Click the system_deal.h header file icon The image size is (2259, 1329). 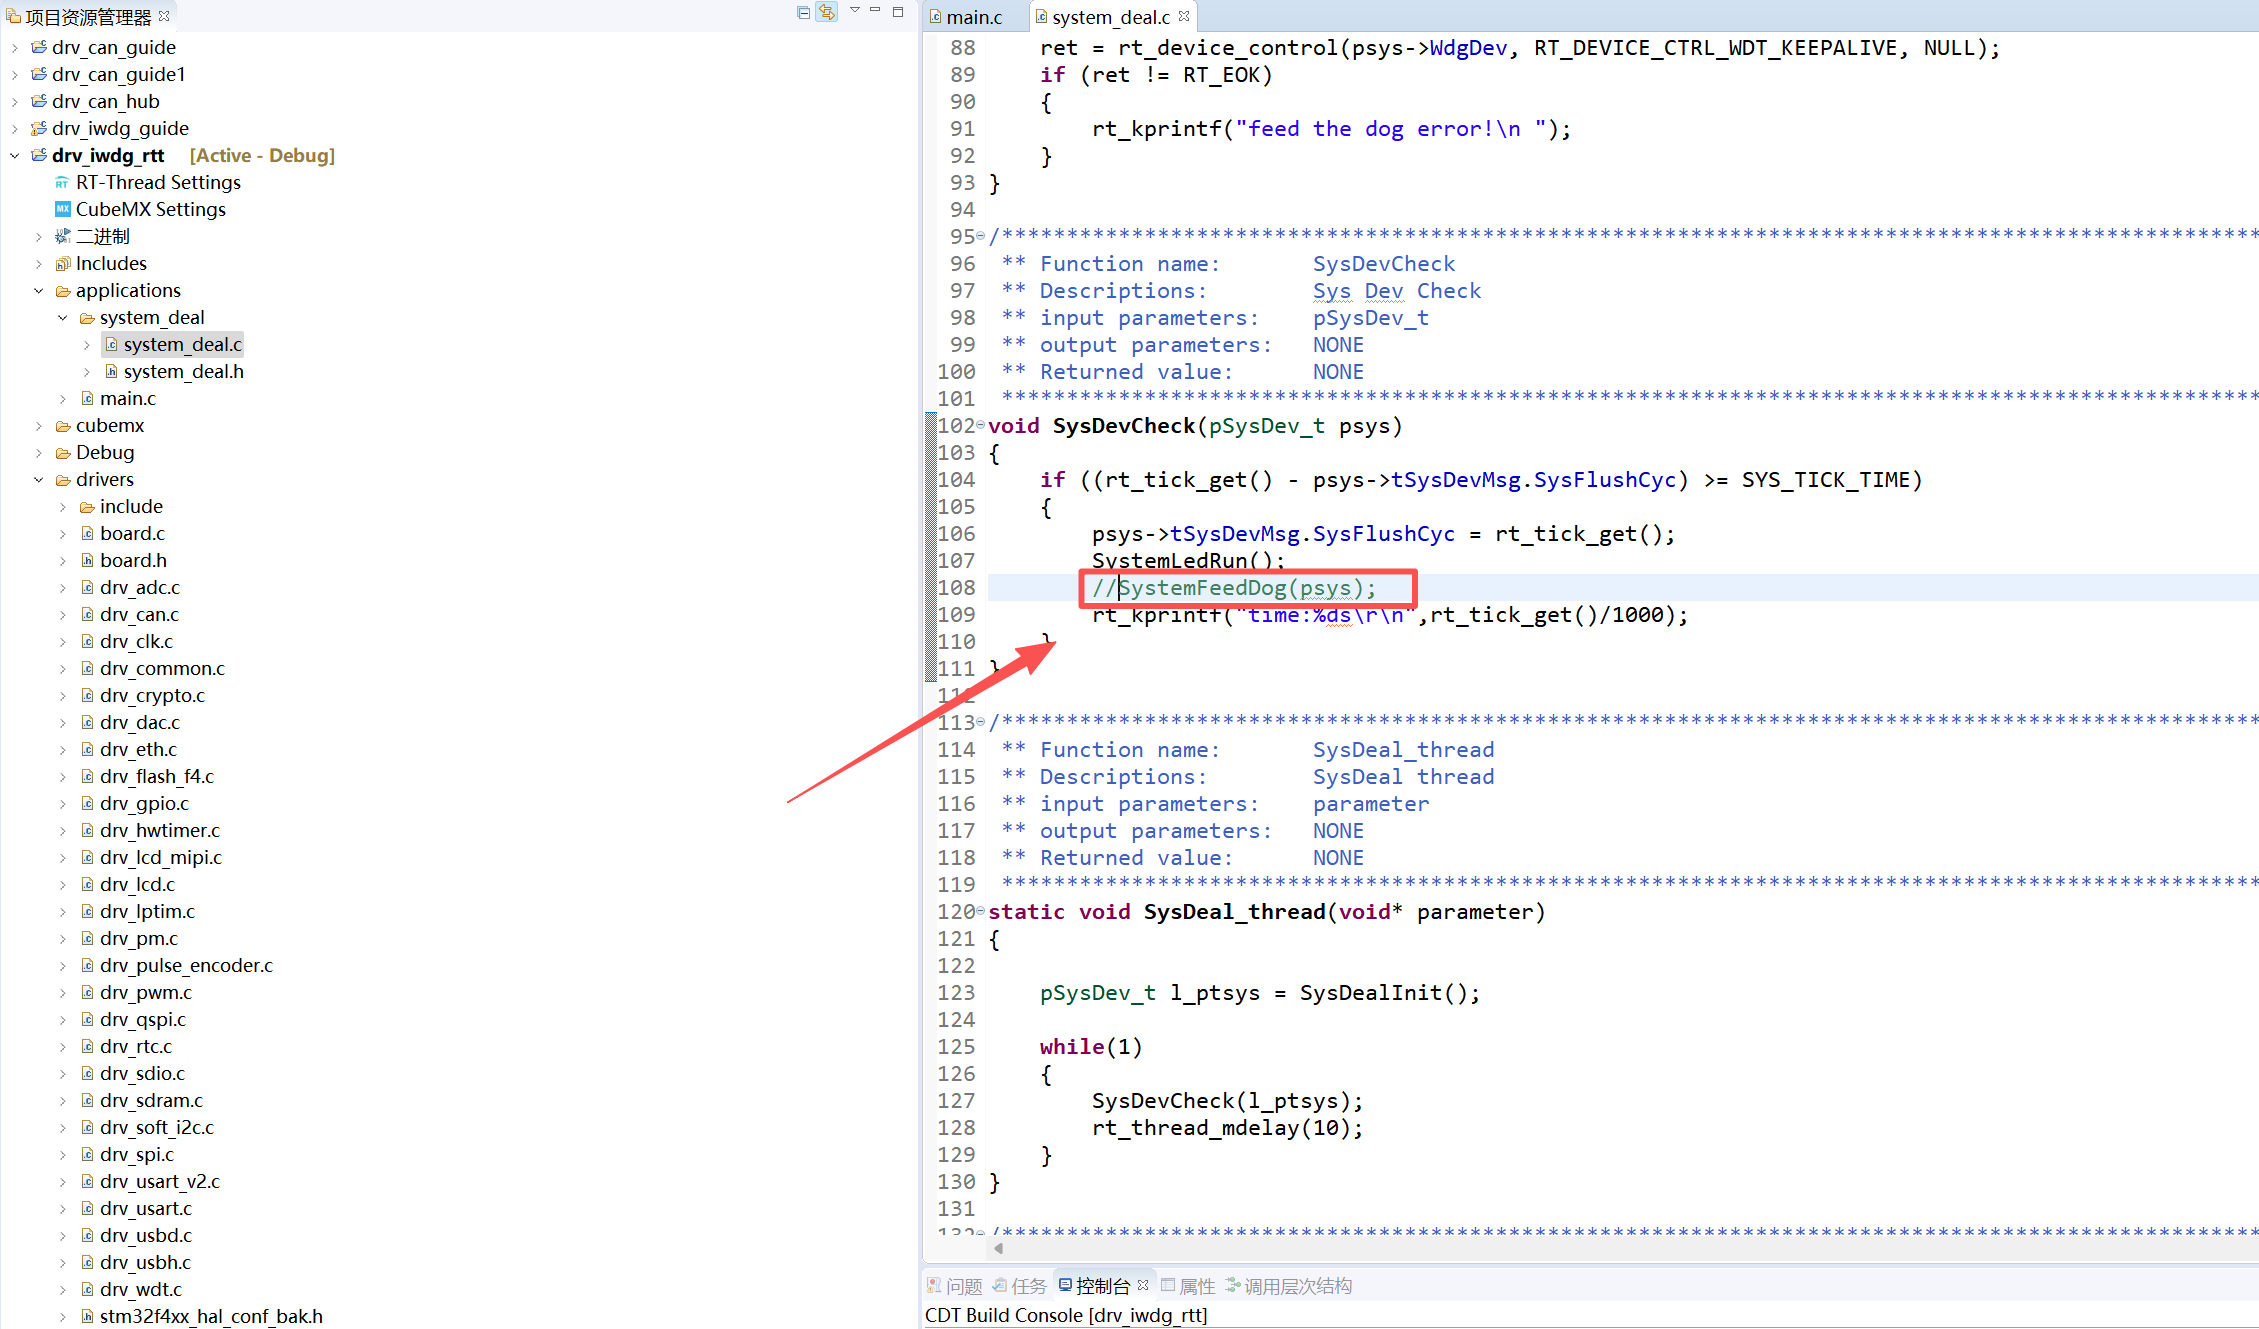(x=111, y=371)
